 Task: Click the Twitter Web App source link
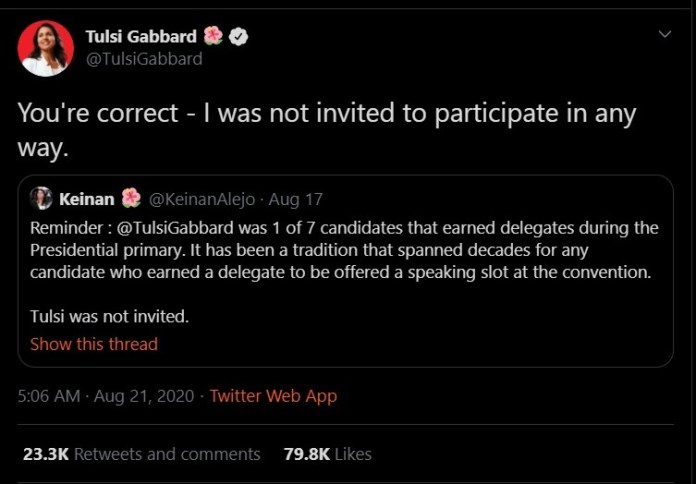[273, 396]
